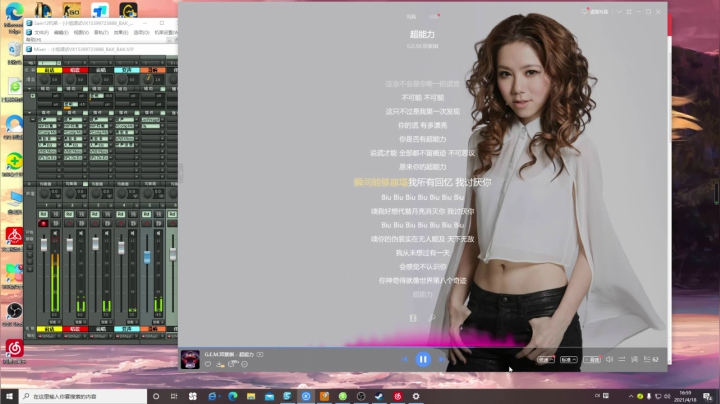
Task: Switch music player to mini mode icon
Action: [629, 11]
